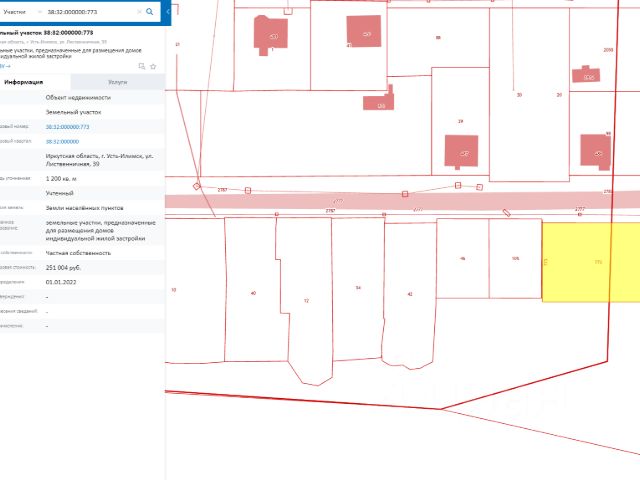Focus the search field containing 38:32:000000:773

[90, 12]
